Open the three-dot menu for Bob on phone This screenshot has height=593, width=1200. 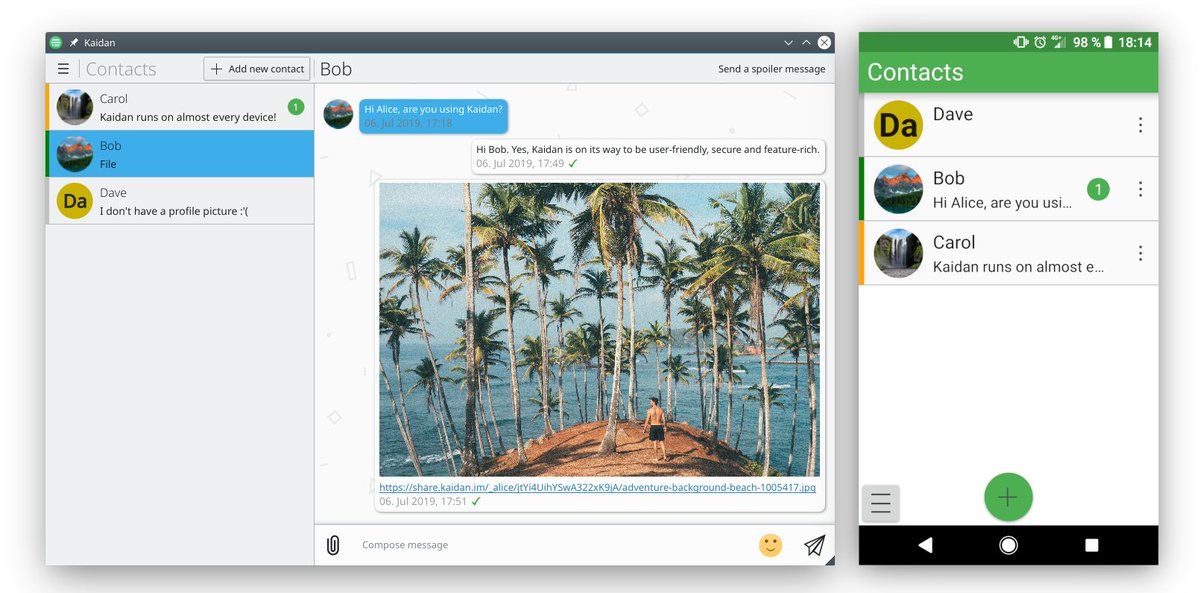pos(1140,189)
